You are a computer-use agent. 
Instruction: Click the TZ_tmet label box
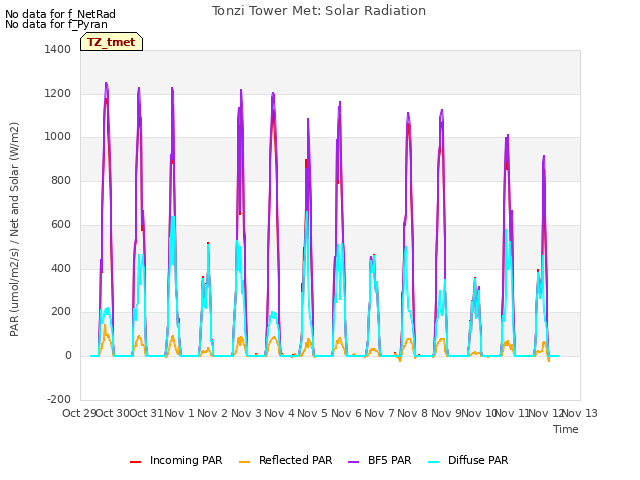(111, 42)
